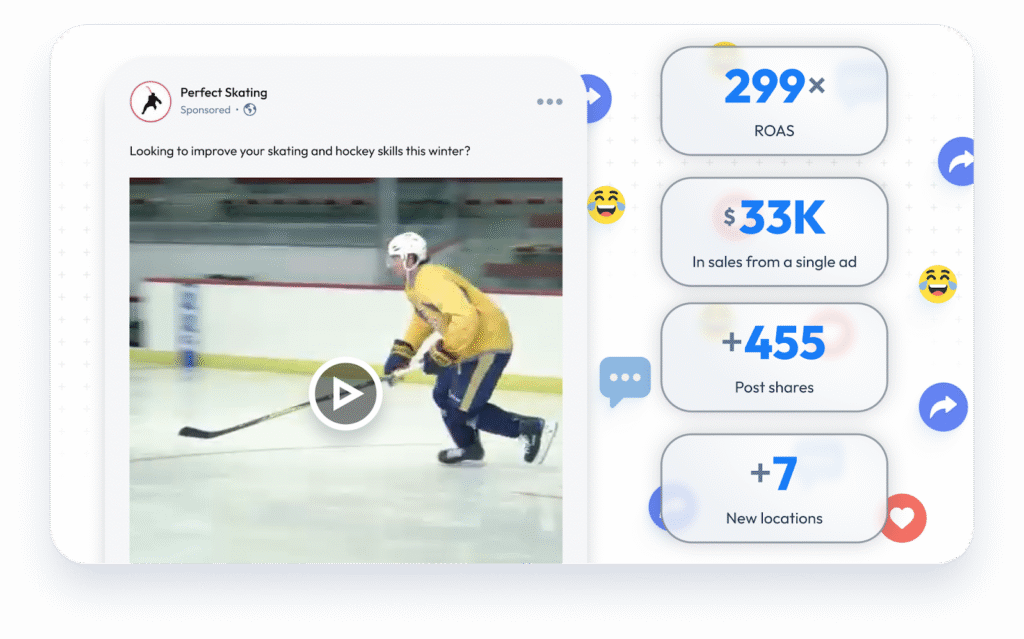The width and height of the screenshot is (1024, 639).
Task: Click the speech bubble comment icon
Action: (625, 380)
